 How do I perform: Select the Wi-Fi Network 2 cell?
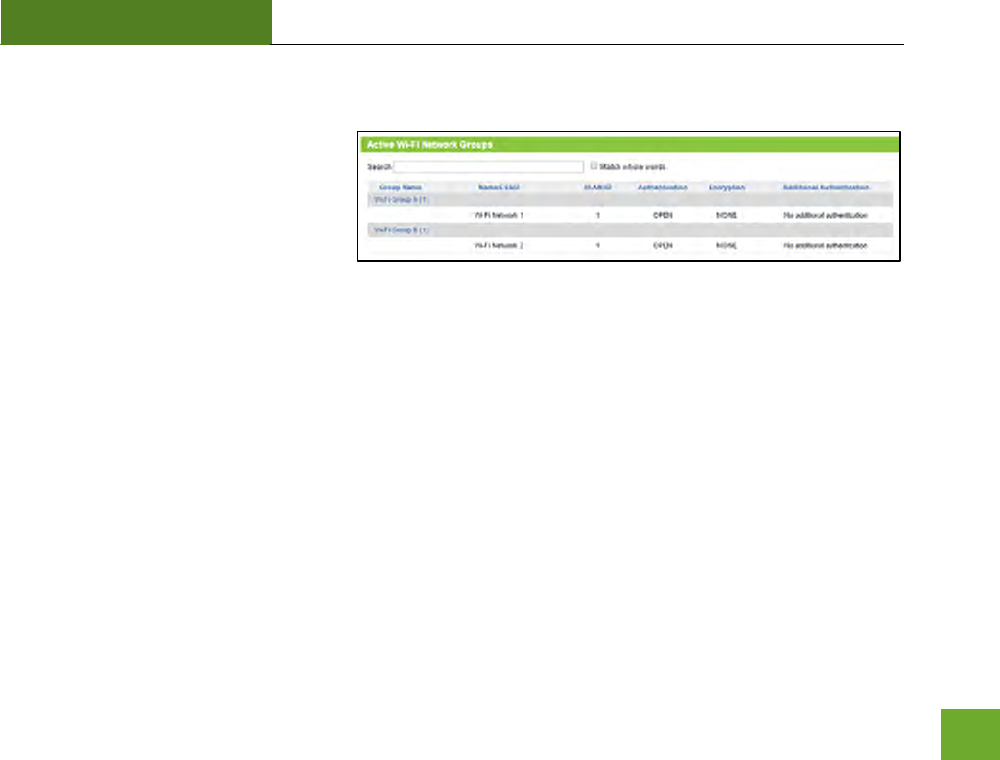(x=499, y=245)
